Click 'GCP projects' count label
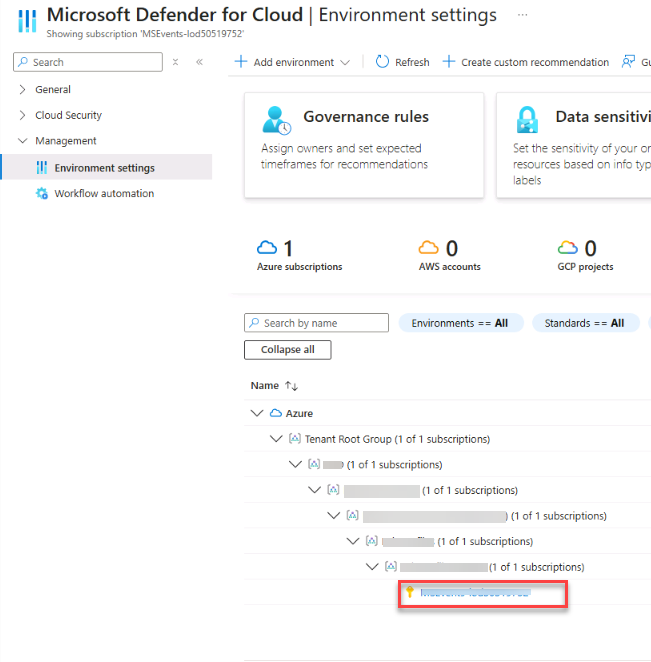Viewport: 651px width, 662px height. point(585,267)
